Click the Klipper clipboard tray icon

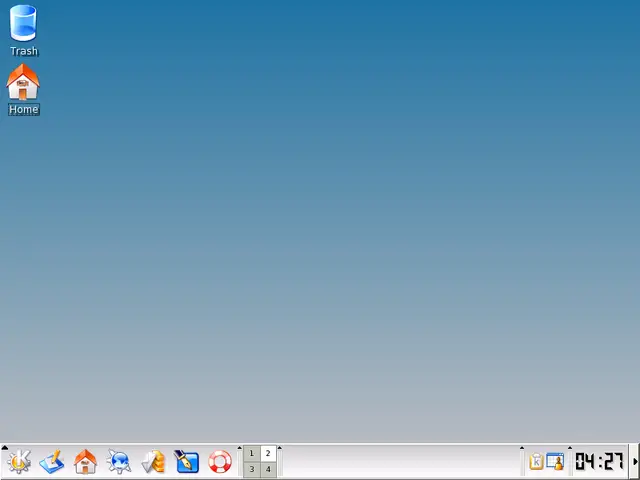[x=536, y=462]
